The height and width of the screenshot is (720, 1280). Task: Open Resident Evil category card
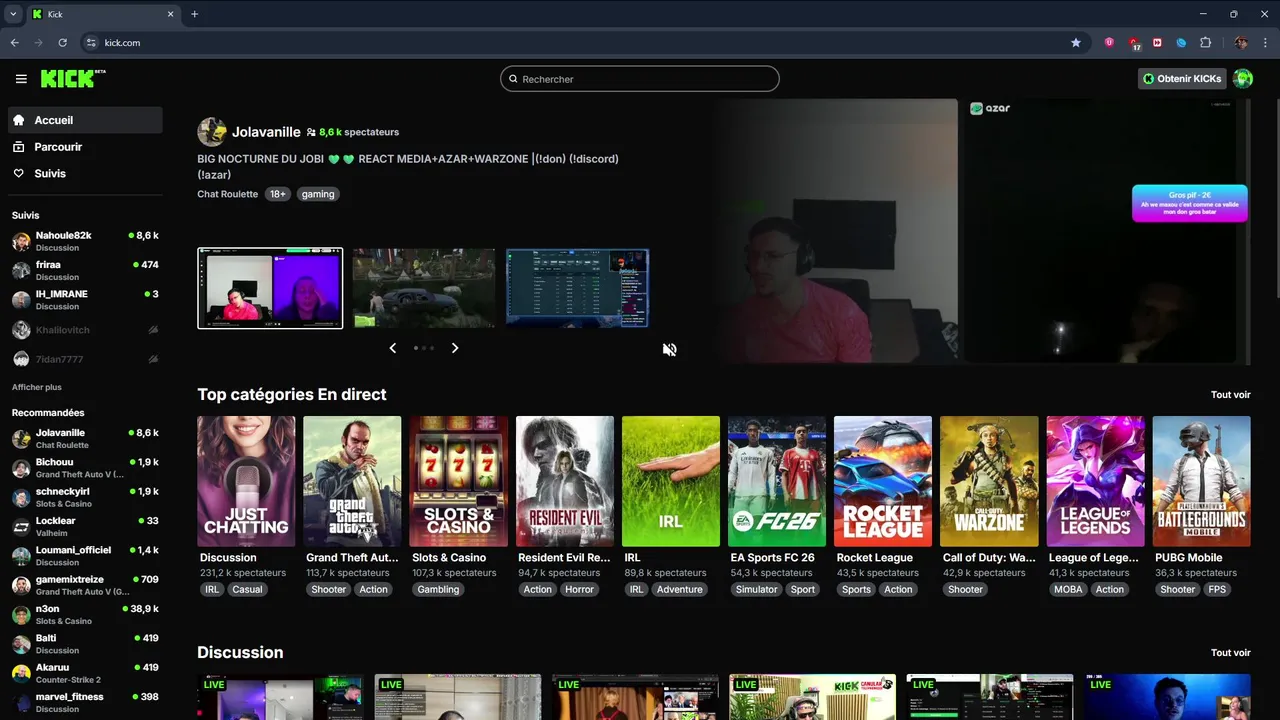(565, 481)
